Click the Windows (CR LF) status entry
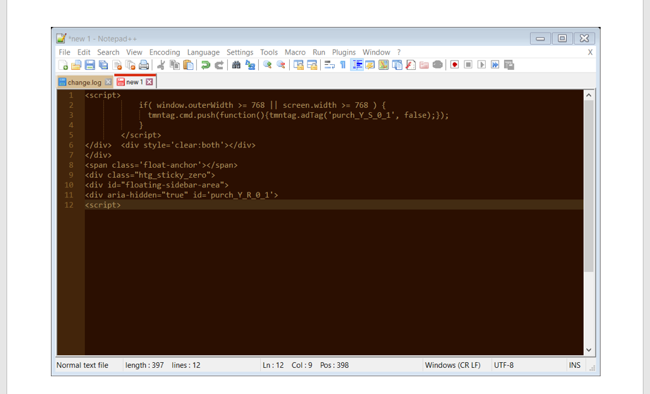 [x=452, y=365]
